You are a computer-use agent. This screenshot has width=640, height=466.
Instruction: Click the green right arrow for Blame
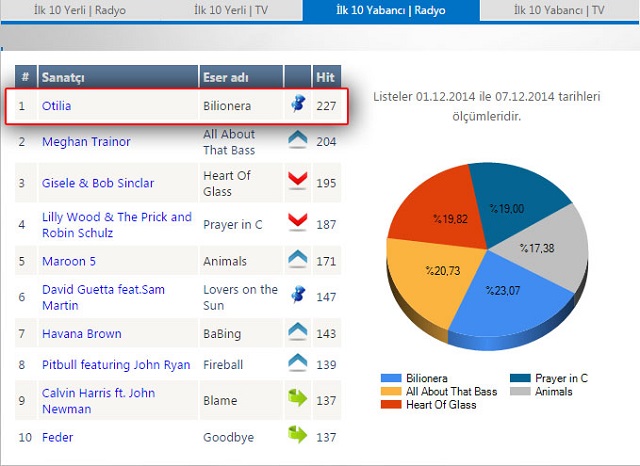point(297,400)
